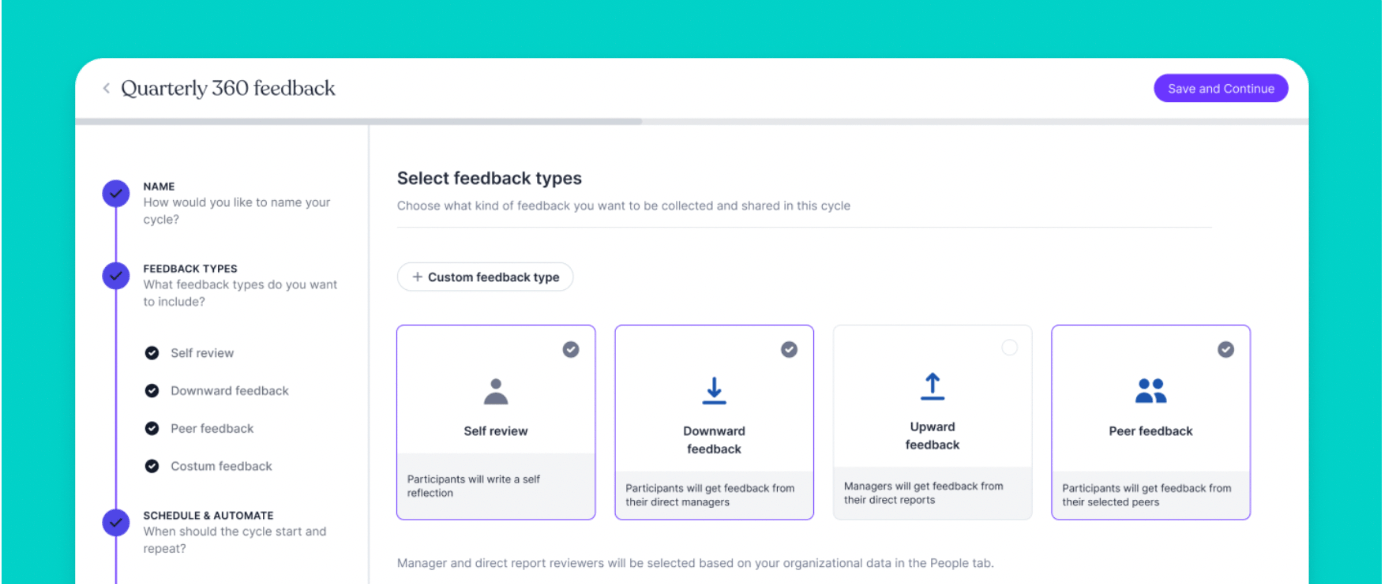Click the checkmark icon beside NAME step
This screenshot has height=584, width=1386.
pos(115,194)
